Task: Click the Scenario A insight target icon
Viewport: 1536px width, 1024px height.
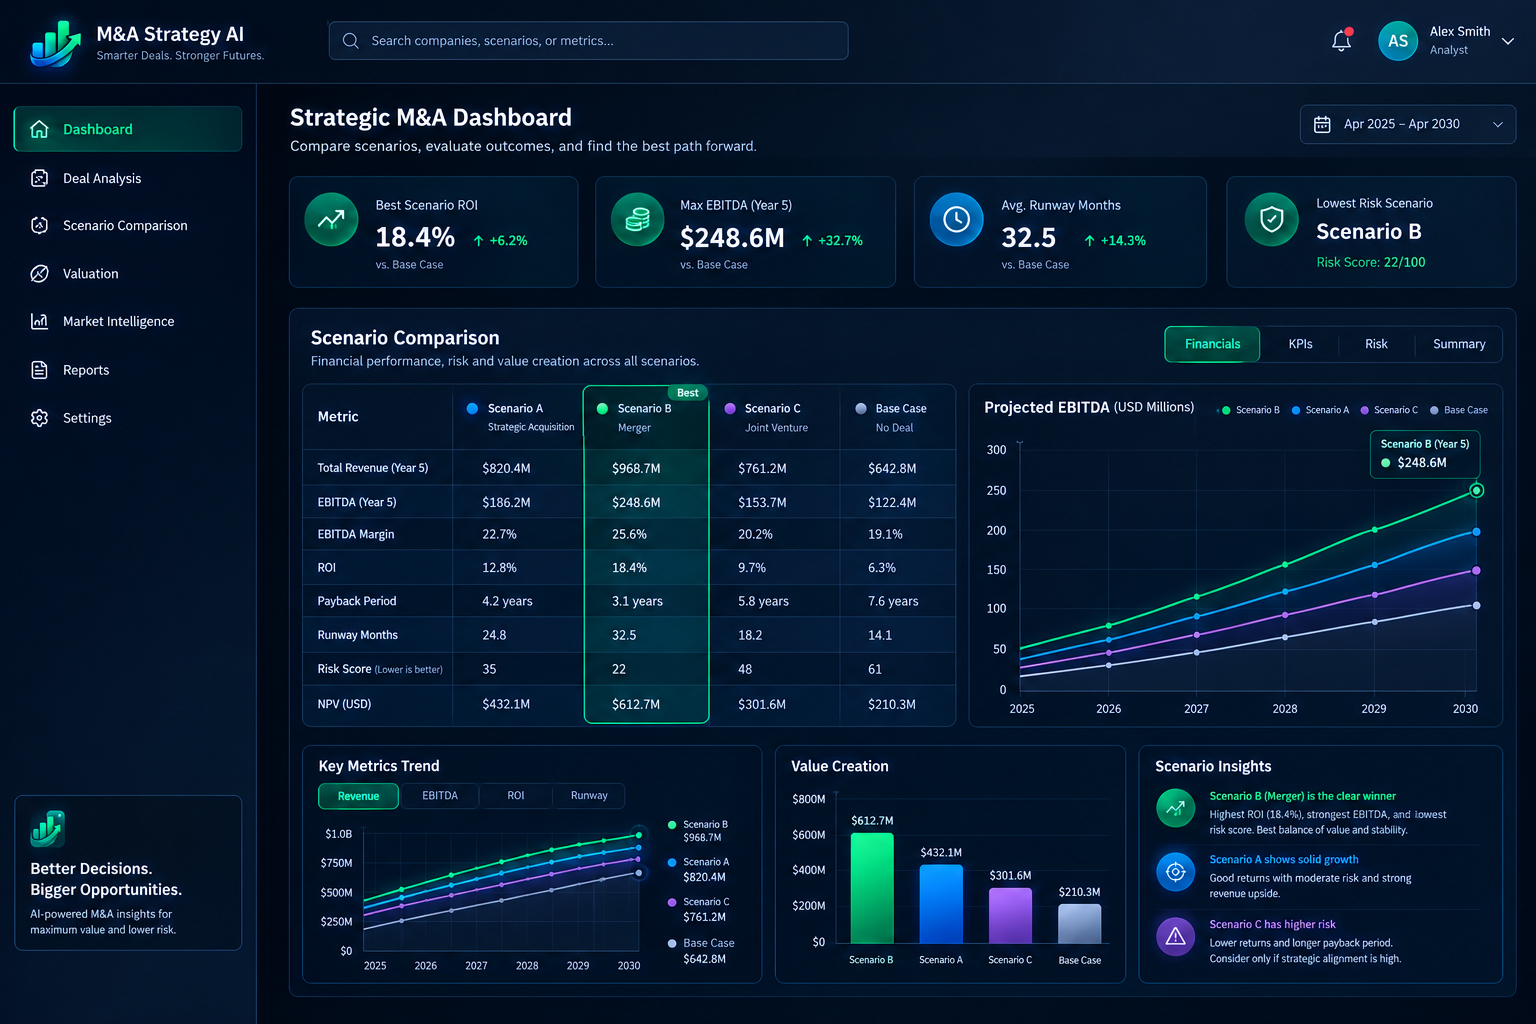Action: (x=1175, y=871)
